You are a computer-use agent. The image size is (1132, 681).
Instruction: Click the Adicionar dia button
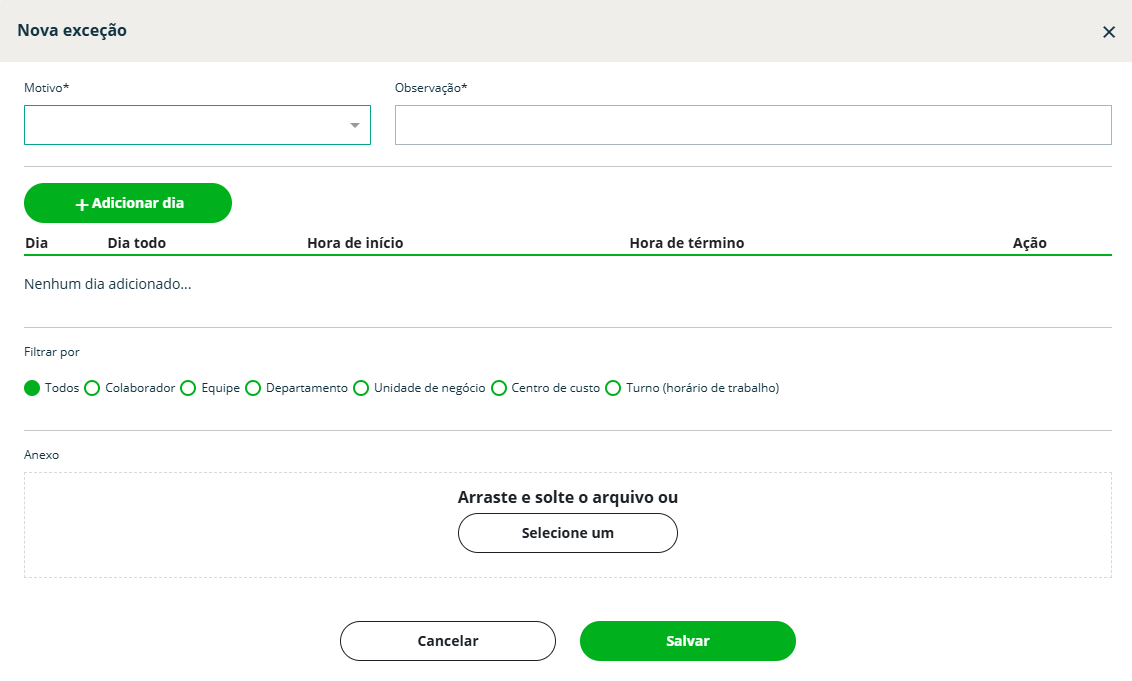[128, 203]
